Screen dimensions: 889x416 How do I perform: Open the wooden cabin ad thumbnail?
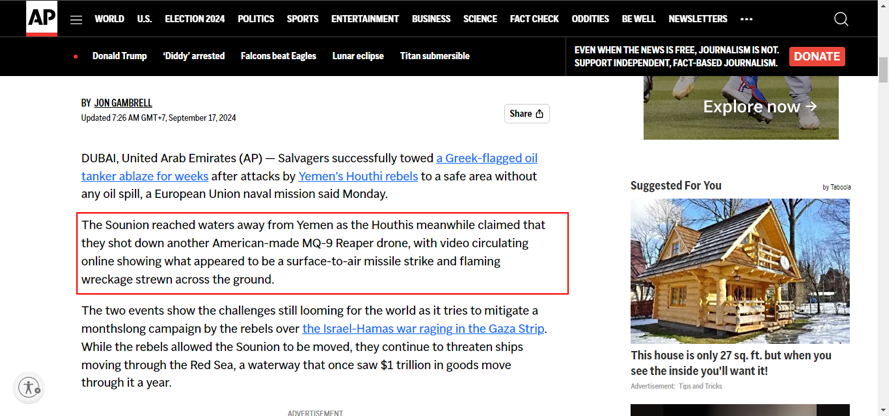coord(740,271)
